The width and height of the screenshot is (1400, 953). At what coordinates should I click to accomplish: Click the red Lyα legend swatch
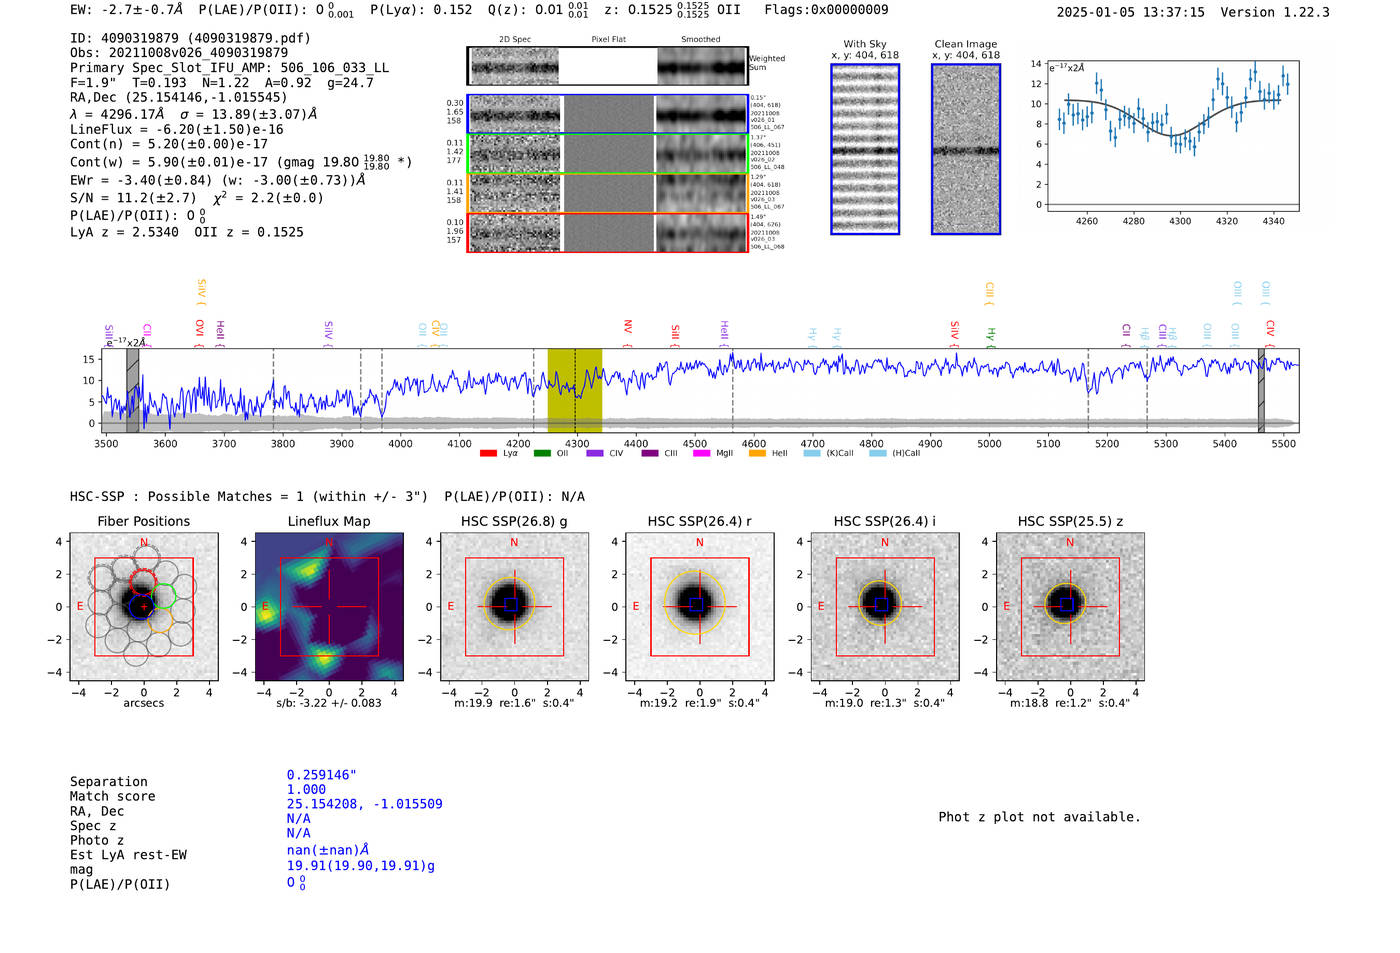point(488,453)
